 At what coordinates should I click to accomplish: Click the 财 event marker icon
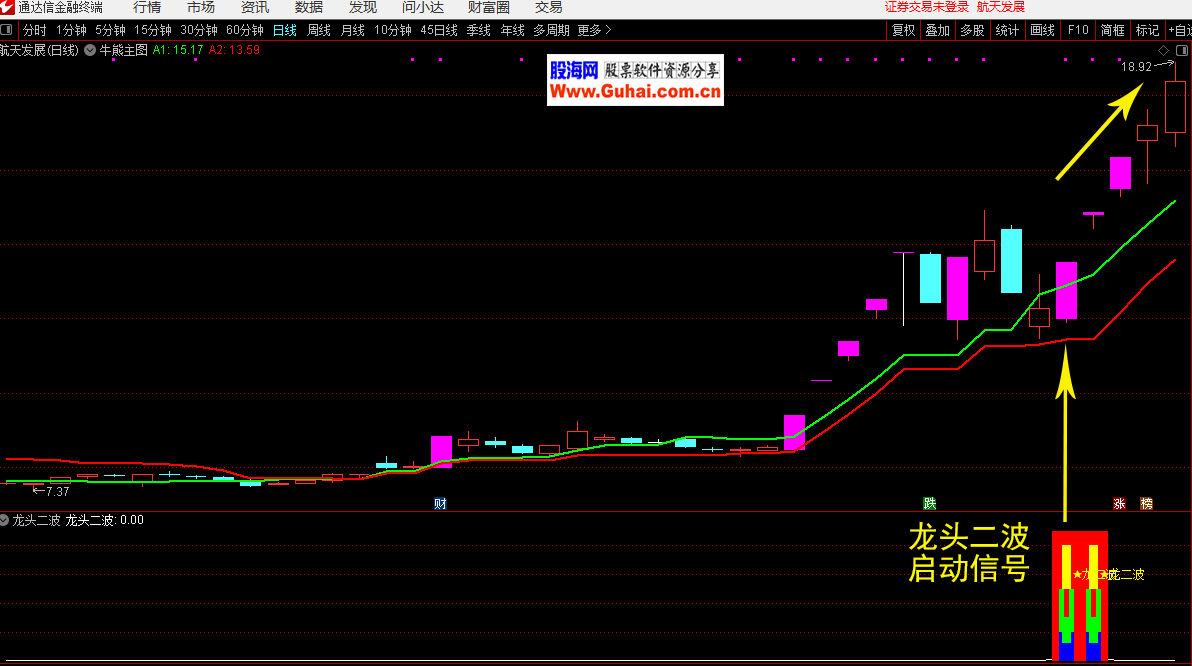click(x=440, y=503)
